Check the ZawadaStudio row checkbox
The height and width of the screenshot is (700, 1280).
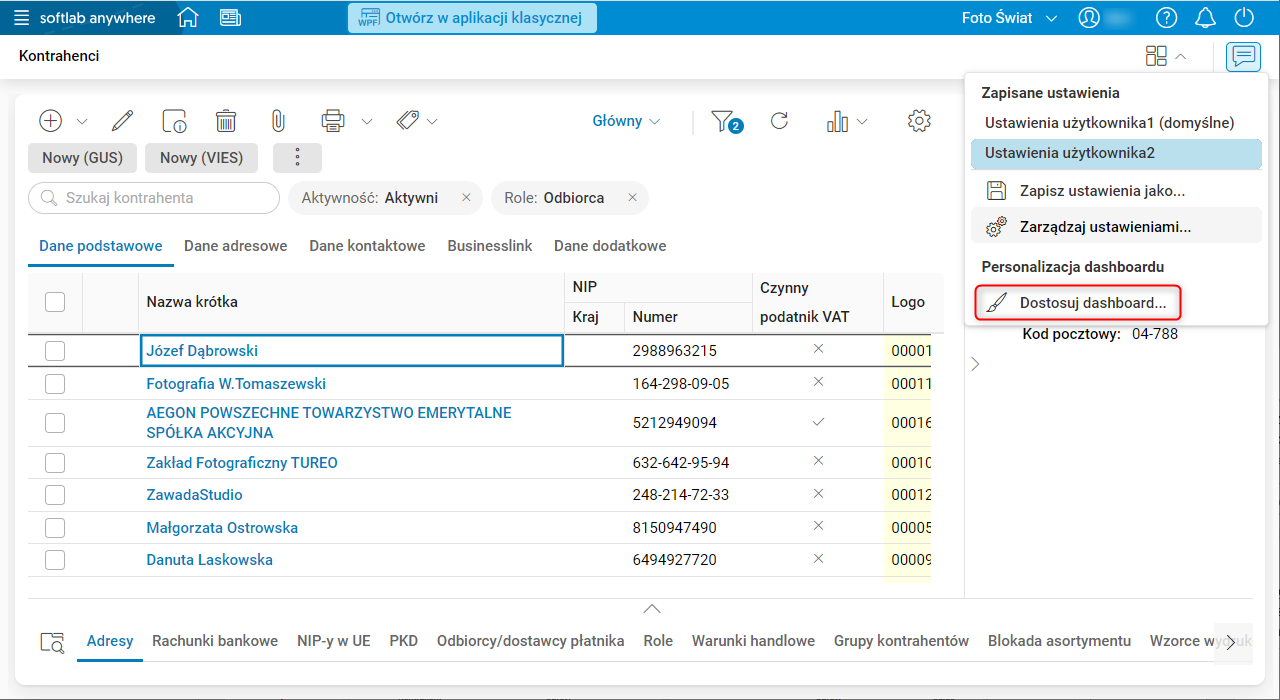point(55,495)
